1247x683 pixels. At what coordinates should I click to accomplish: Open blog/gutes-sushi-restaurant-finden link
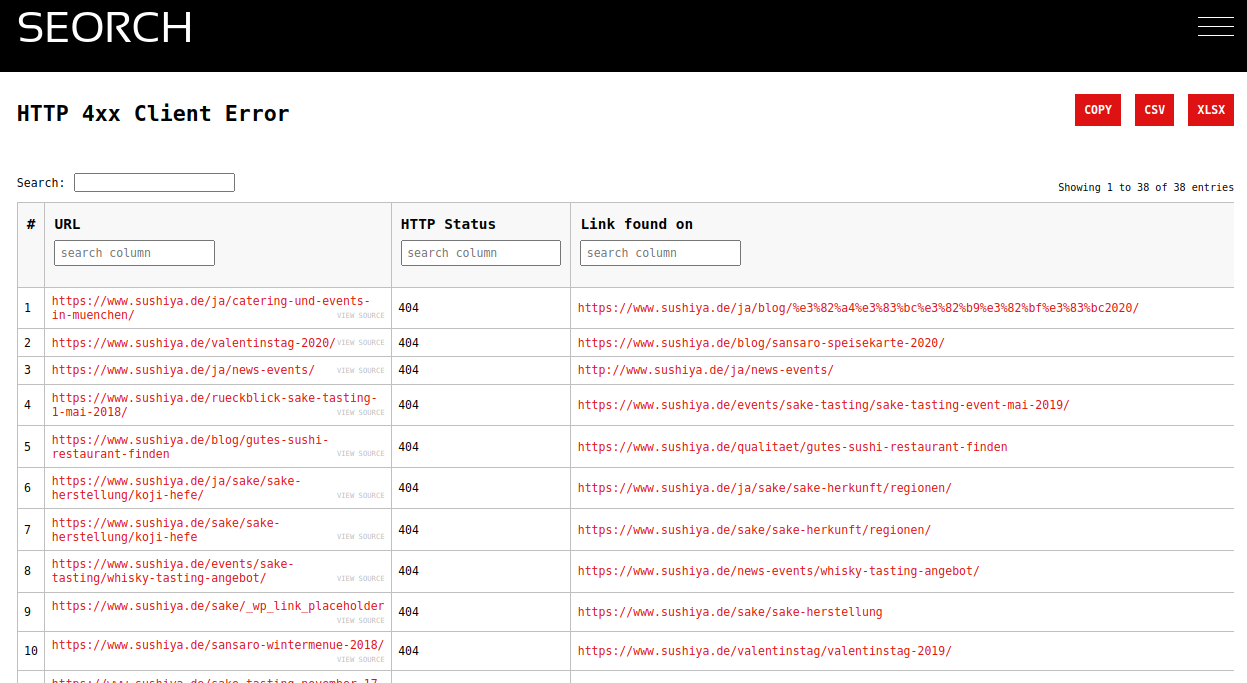(x=190, y=447)
